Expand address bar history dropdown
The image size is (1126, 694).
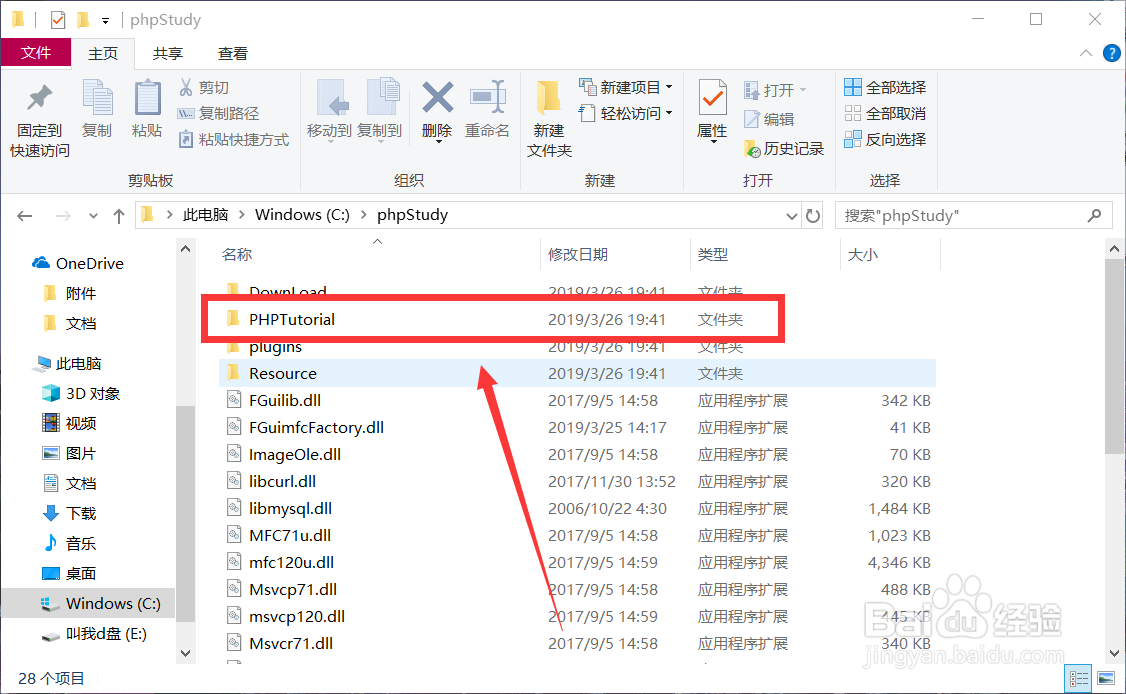791,216
